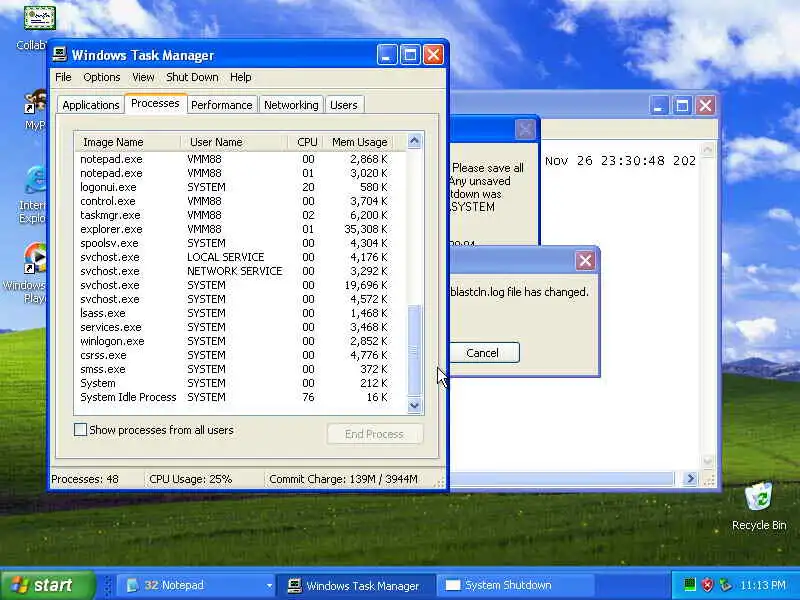Click the End Process button
Viewport: 800px width, 600px height.
[x=374, y=434]
